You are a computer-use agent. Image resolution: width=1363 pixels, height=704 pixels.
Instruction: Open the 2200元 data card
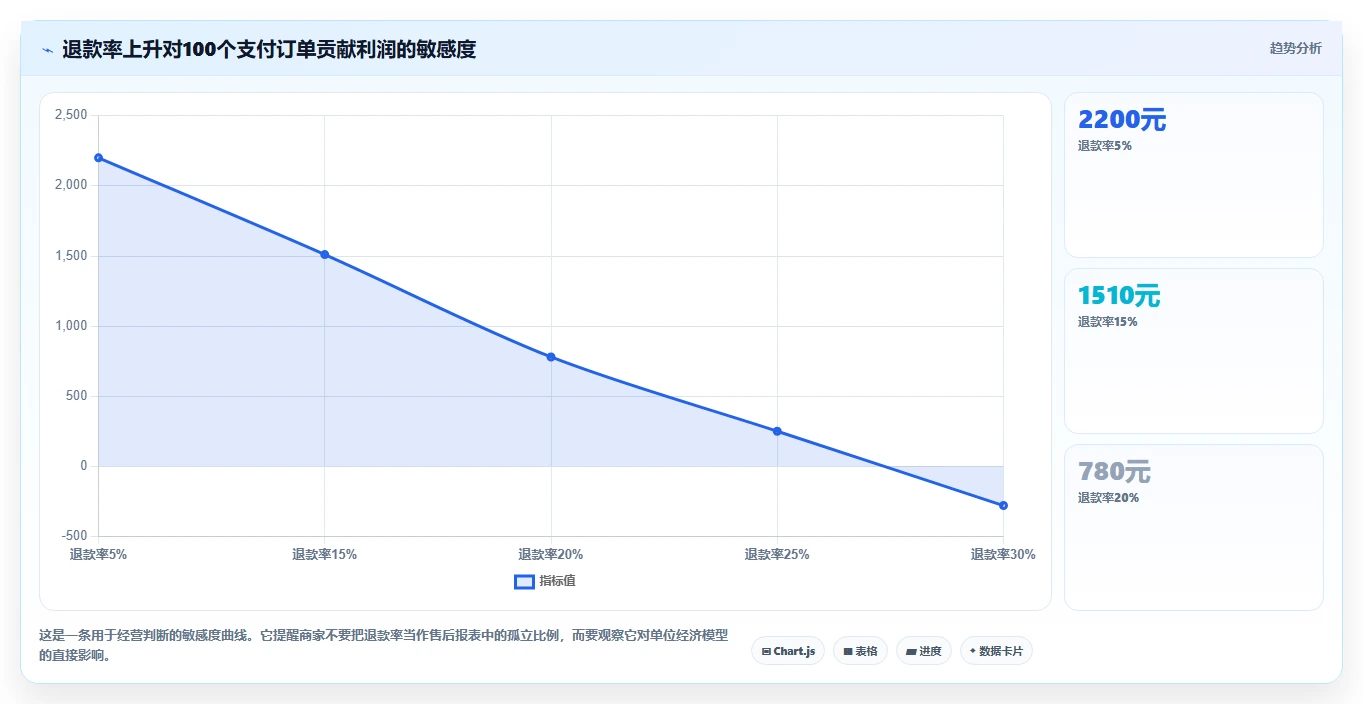(x=1194, y=175)
